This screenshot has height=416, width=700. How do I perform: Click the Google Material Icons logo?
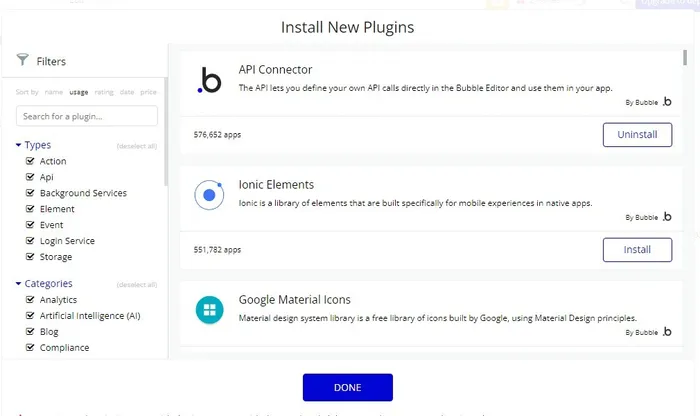tap(210, 310)
